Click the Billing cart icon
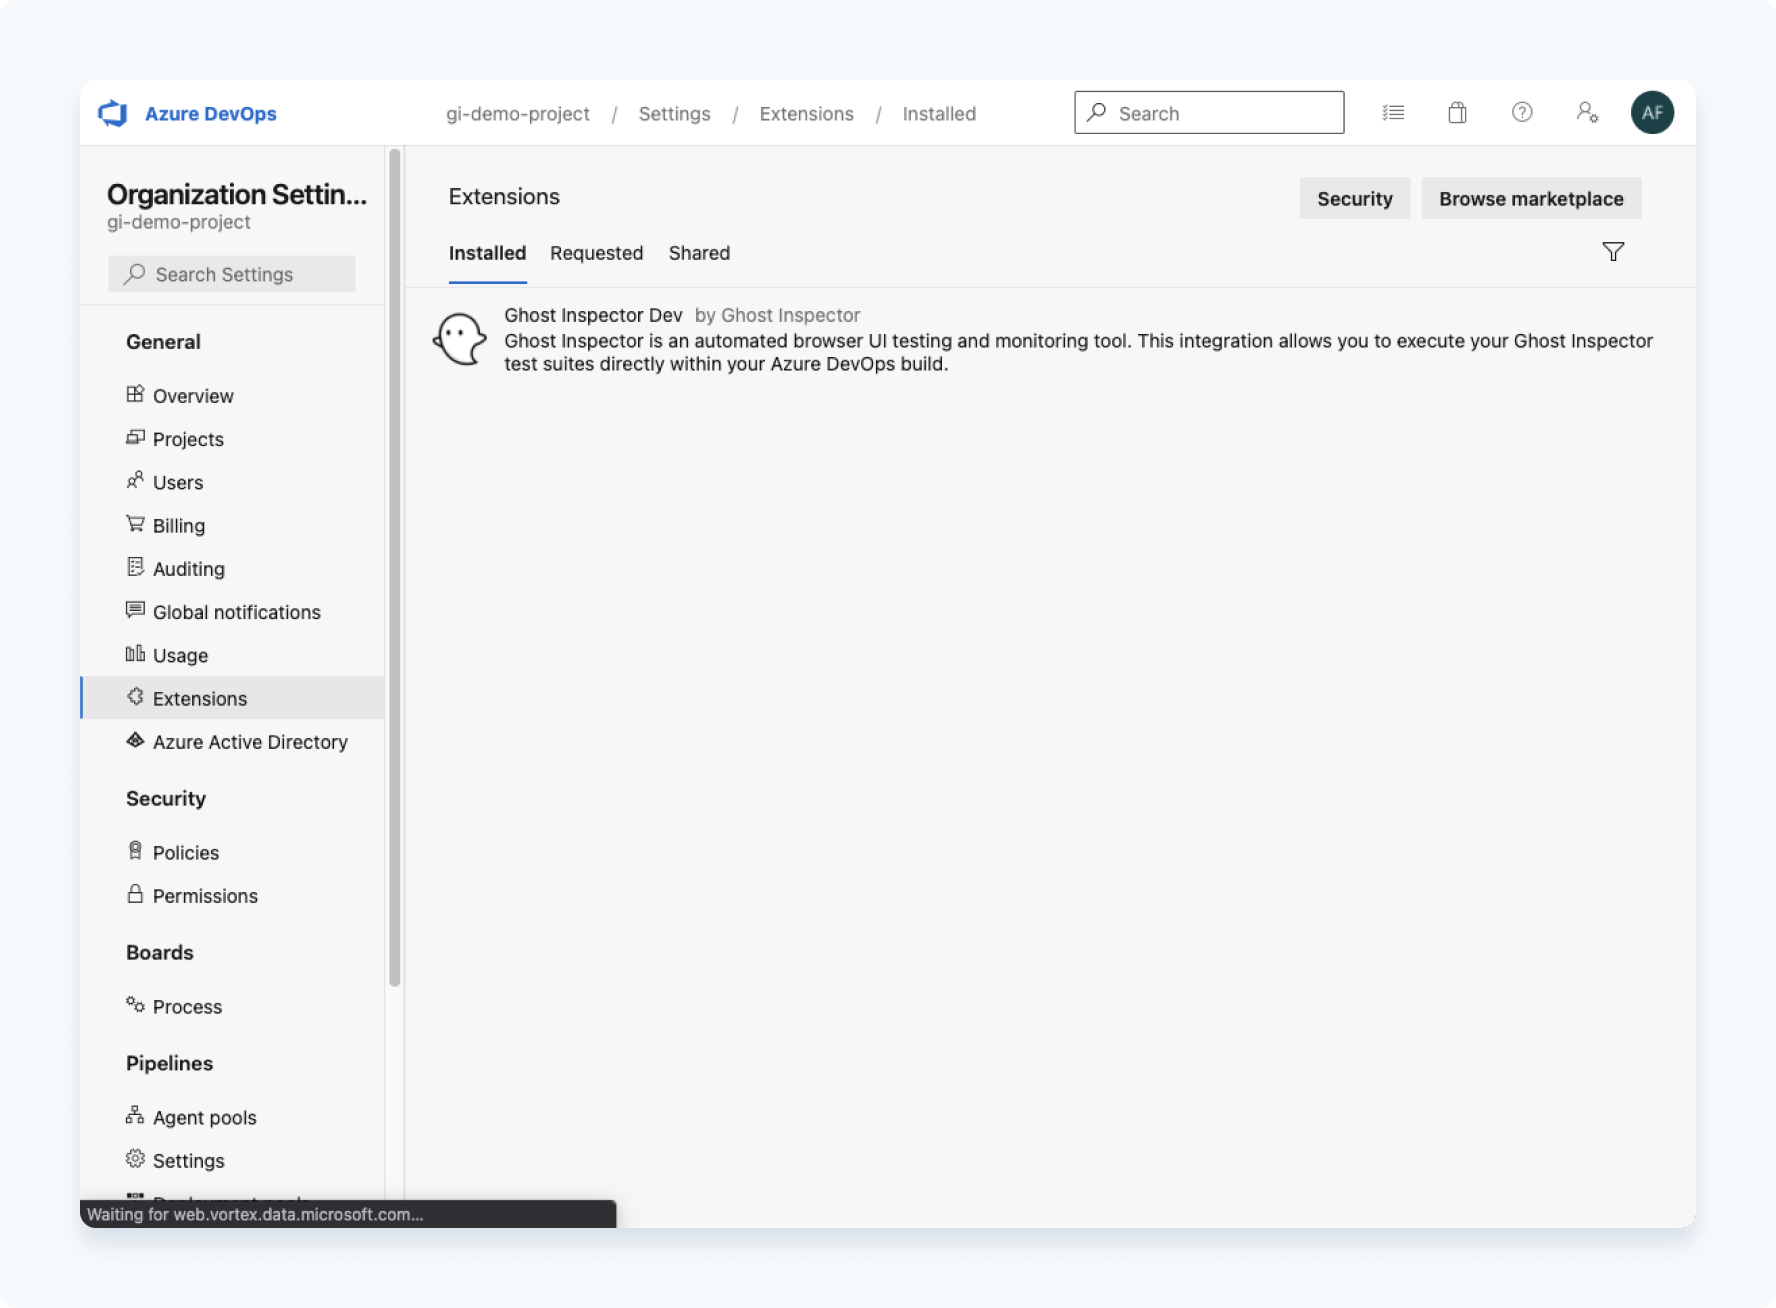1776x1308 pixels. point(135,524)
